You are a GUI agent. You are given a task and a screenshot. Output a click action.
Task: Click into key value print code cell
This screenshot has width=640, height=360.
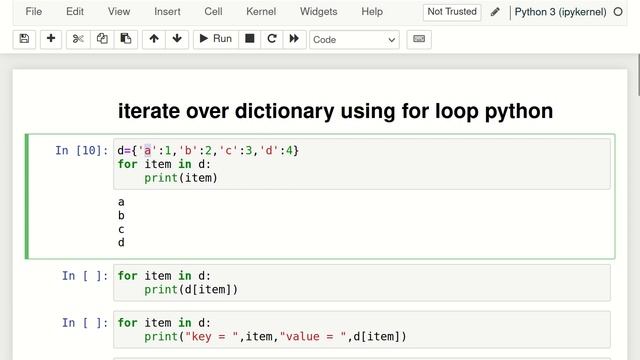click(362, 330)
